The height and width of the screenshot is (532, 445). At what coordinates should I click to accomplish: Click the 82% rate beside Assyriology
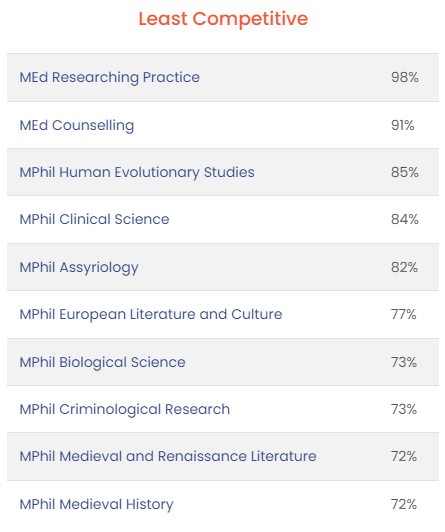404,267
